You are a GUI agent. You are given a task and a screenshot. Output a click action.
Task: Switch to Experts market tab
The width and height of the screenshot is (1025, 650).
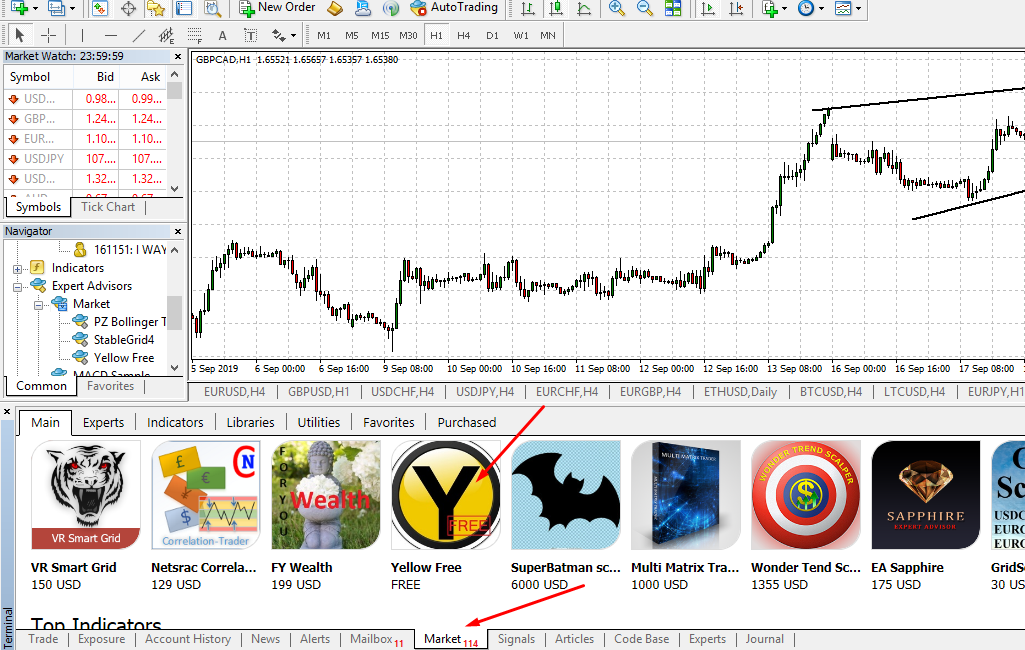103,422
